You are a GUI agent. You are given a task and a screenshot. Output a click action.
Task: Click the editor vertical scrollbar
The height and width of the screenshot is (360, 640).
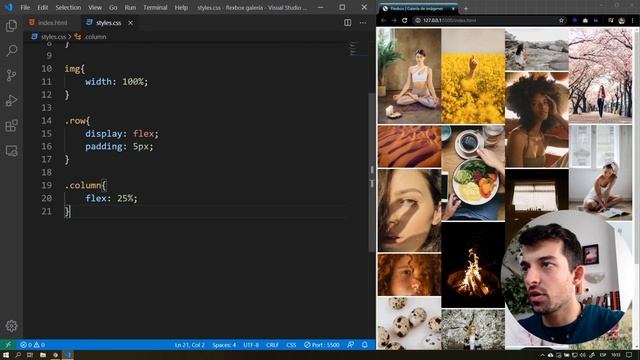(371, 171)
